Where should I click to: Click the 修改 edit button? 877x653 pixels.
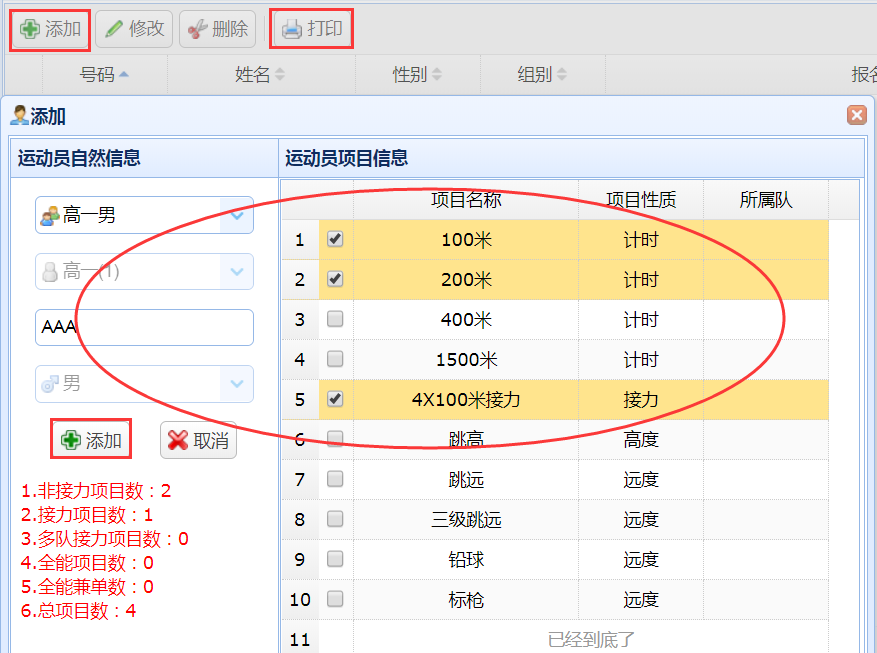pos(134,29)
